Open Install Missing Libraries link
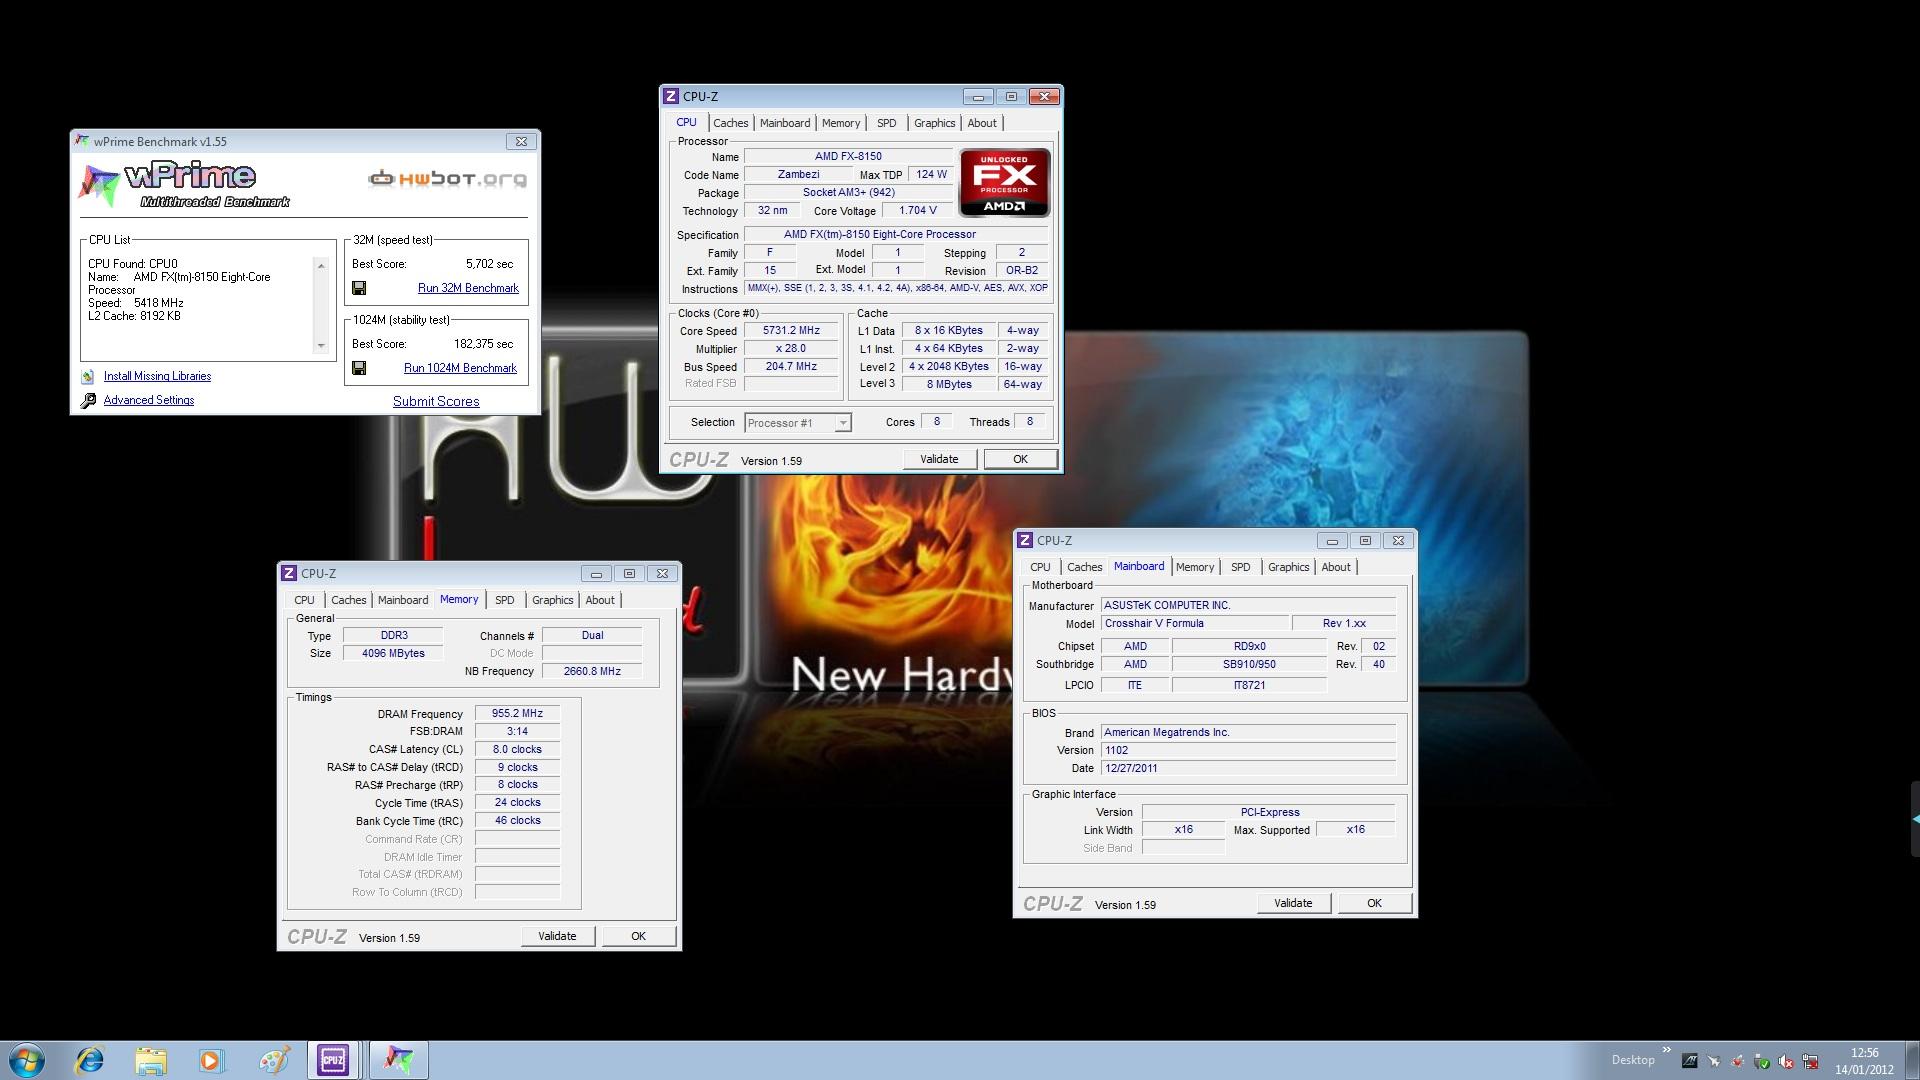1920x1080 pixels. [157, 377]
